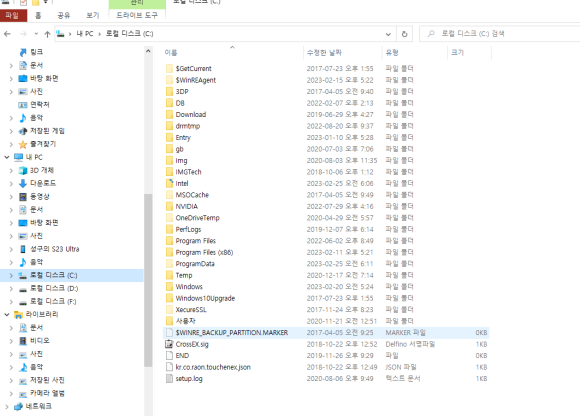Open 성구의 S23 Ultra phone icon
This screenshot has width=580, height=416.
click(x=23, y=249)
